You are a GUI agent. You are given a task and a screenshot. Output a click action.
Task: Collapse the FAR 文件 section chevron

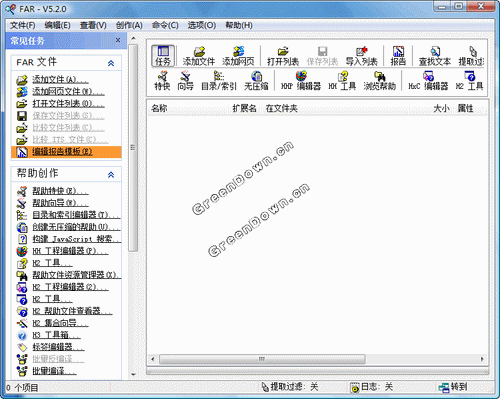point(111,63)
